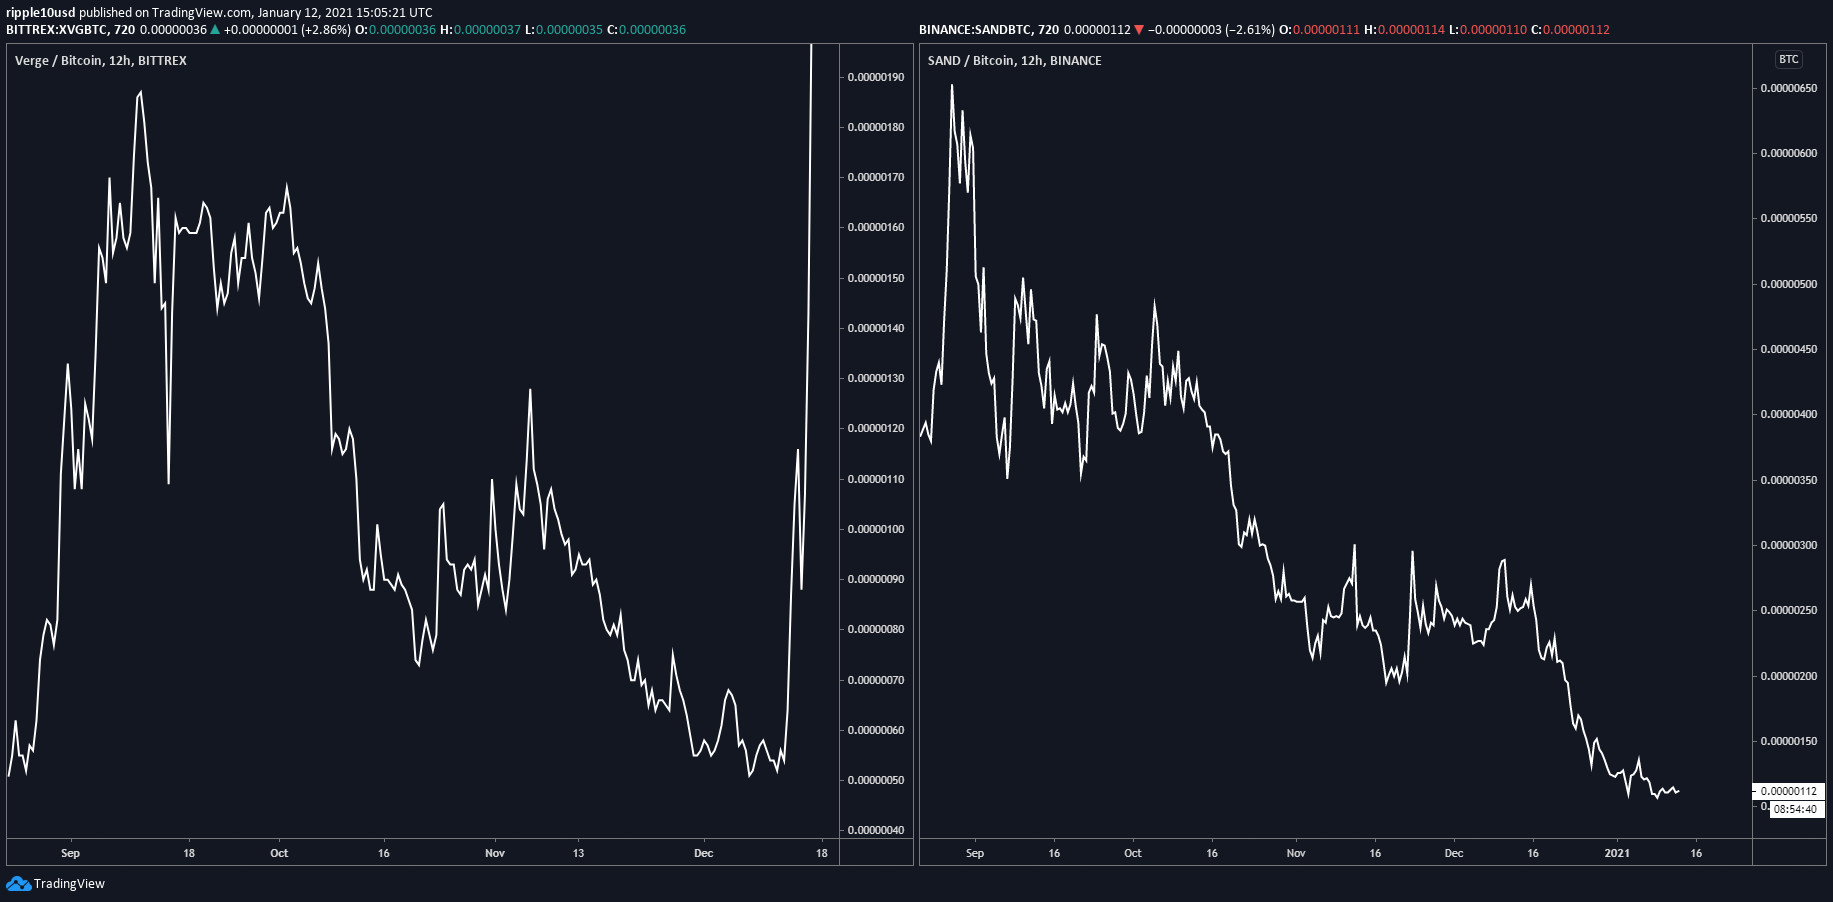Click the 0.00000450 price axis label
This screenshot has width=1833, height=902.
(1789, 349)
